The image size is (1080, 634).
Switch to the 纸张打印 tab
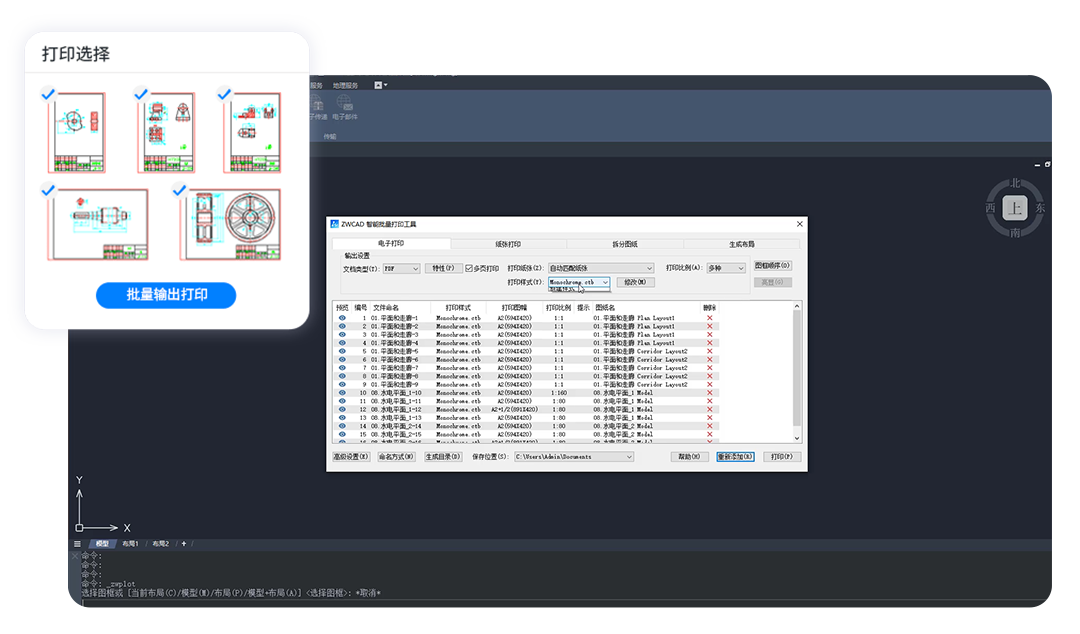coord(508,244)
